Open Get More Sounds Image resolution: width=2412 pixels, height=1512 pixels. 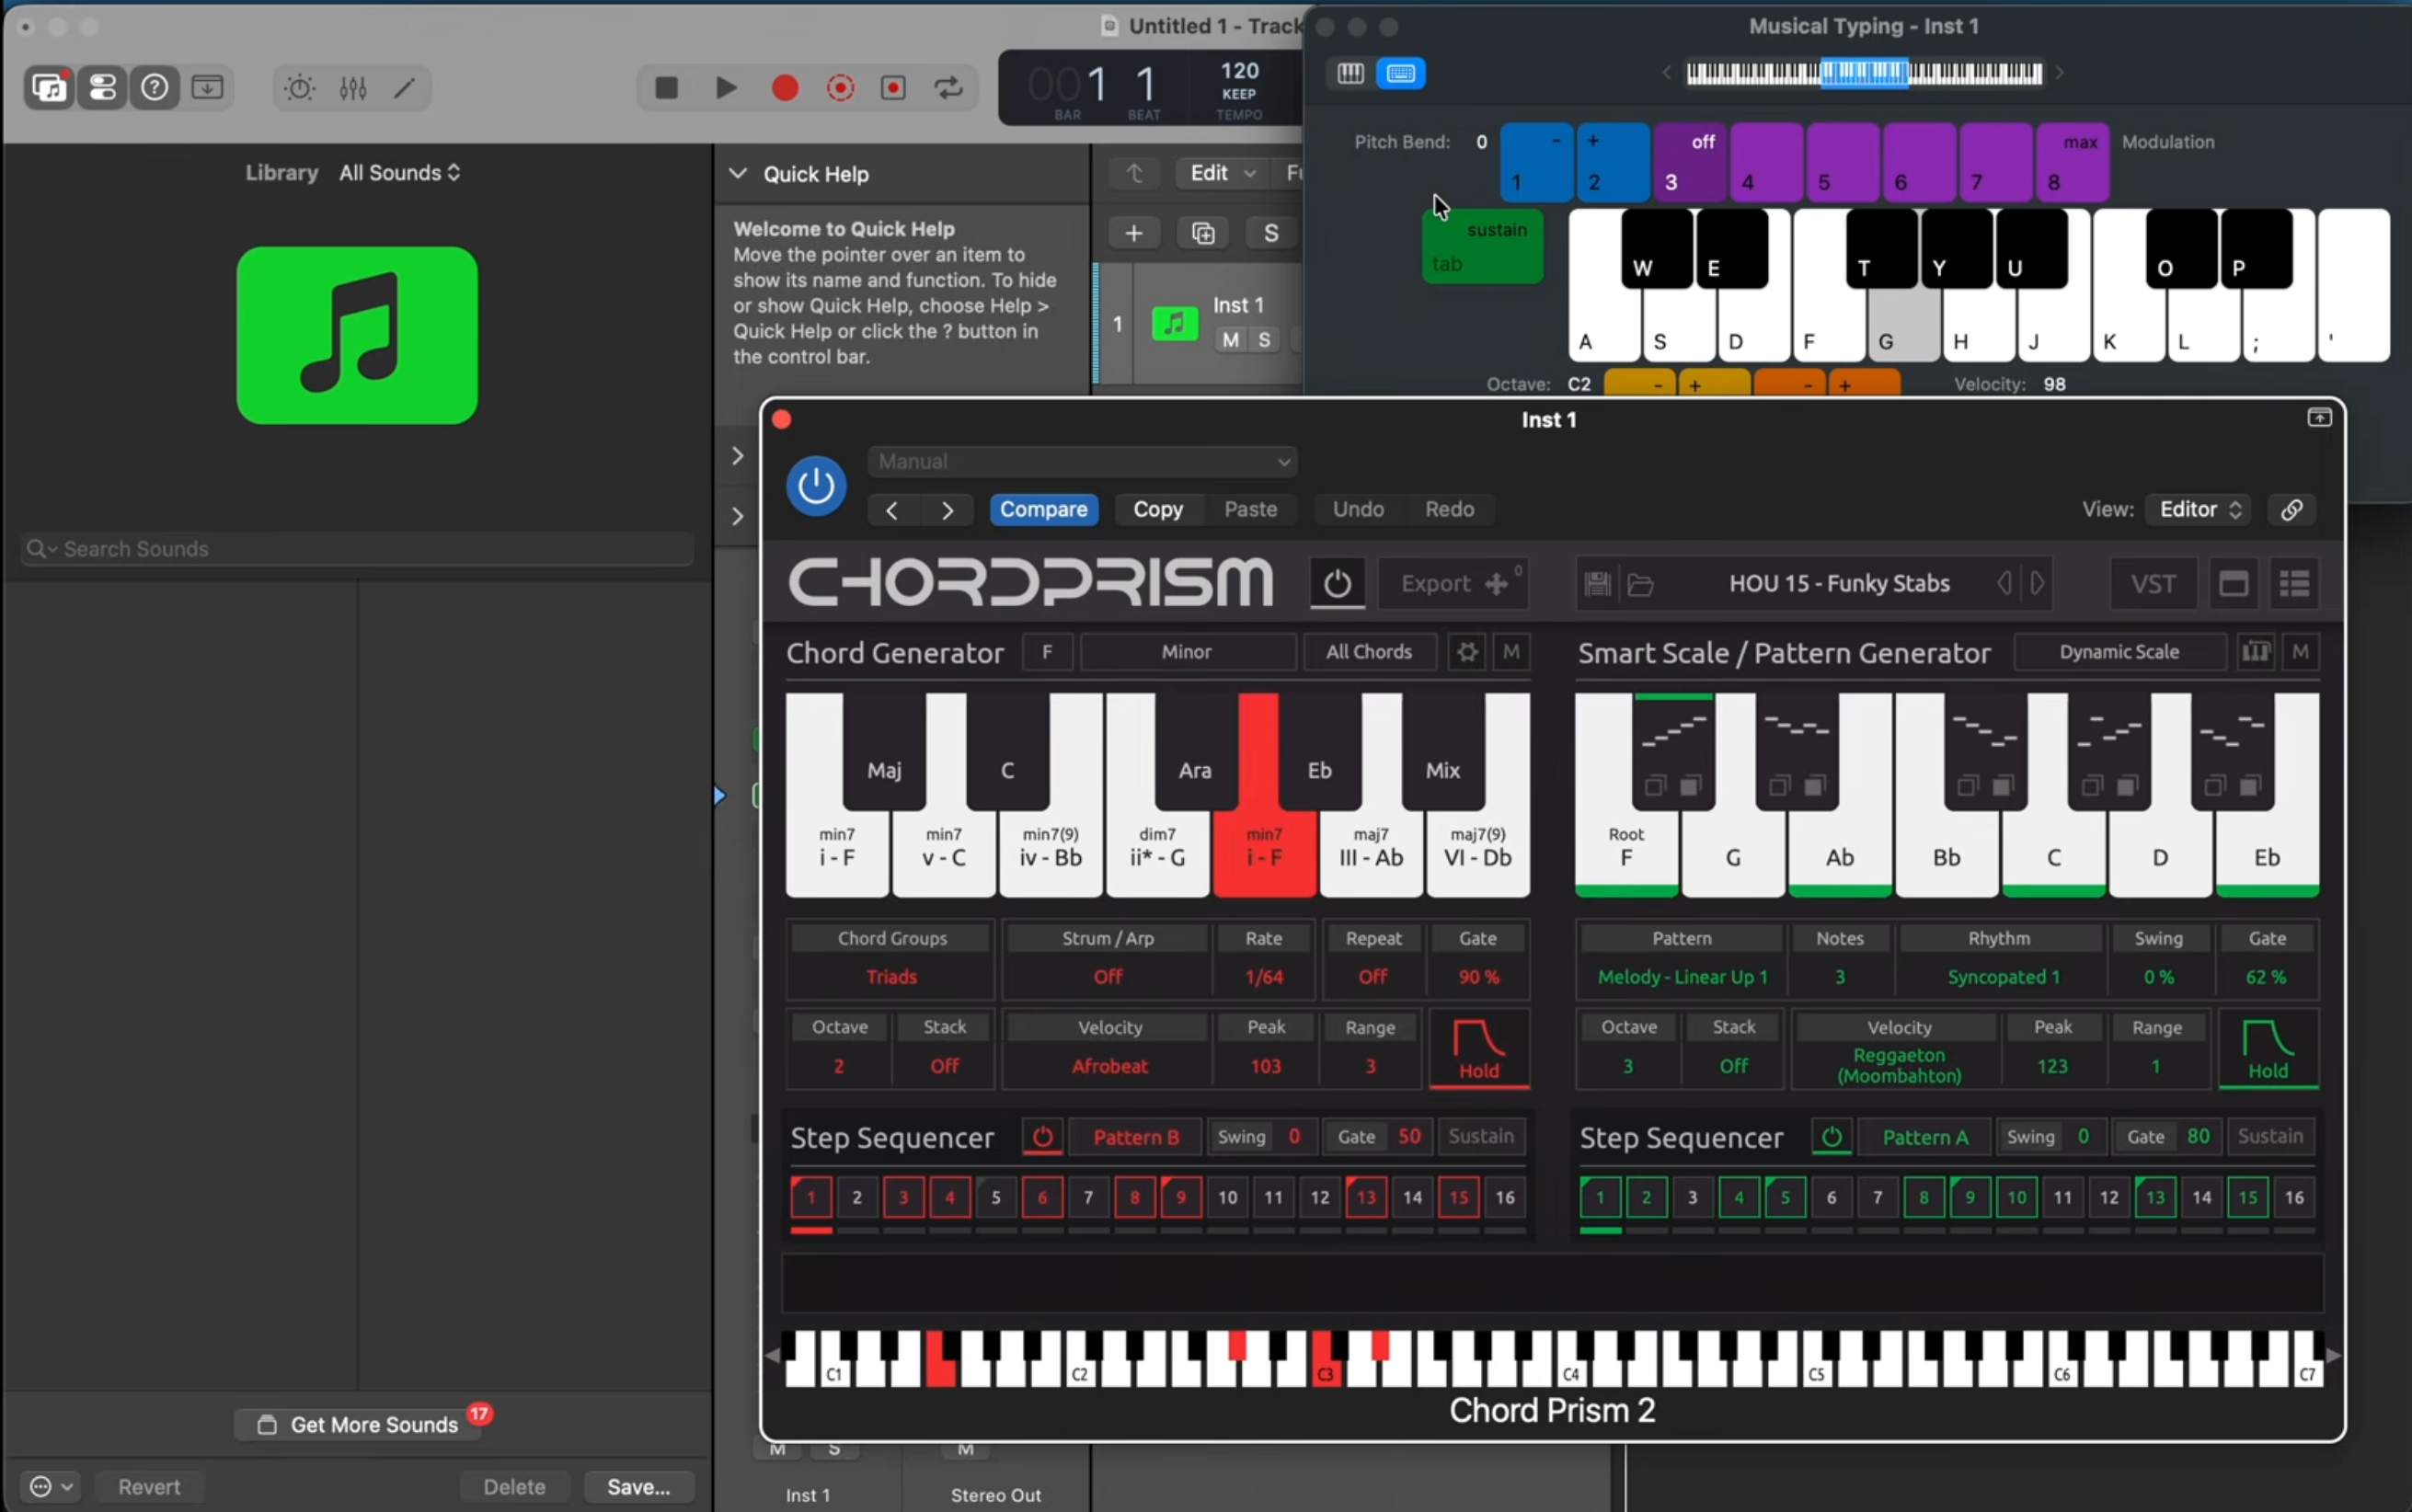(358, 1425)
